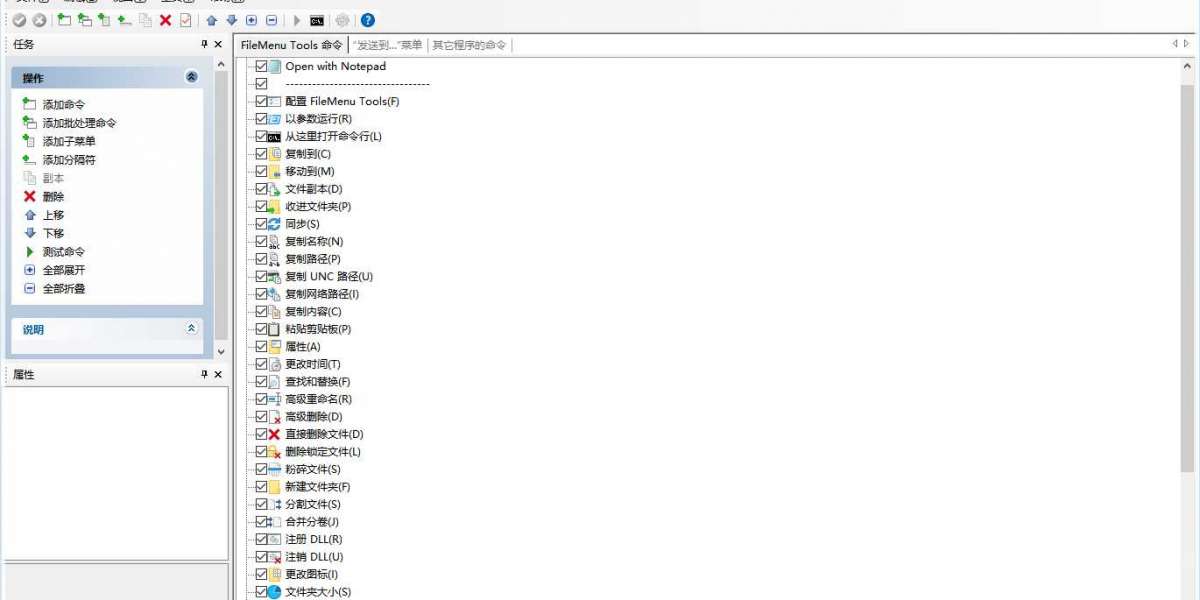Viewport: 1200px width, 600px height.
Task: Click the 同步(S) sync arrows icon
Action: [x=275, y=224]
